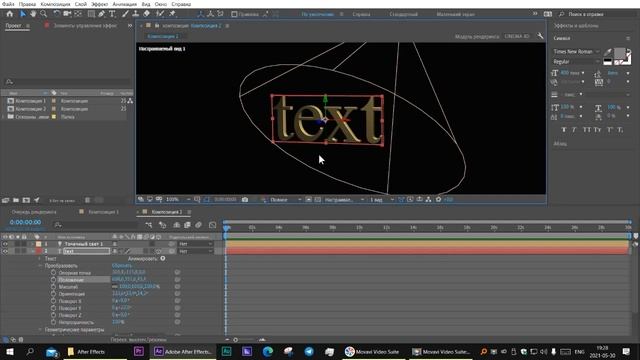Select the Camera tool
This screenshot has height=360, width=640.
(x=67, y=14)
